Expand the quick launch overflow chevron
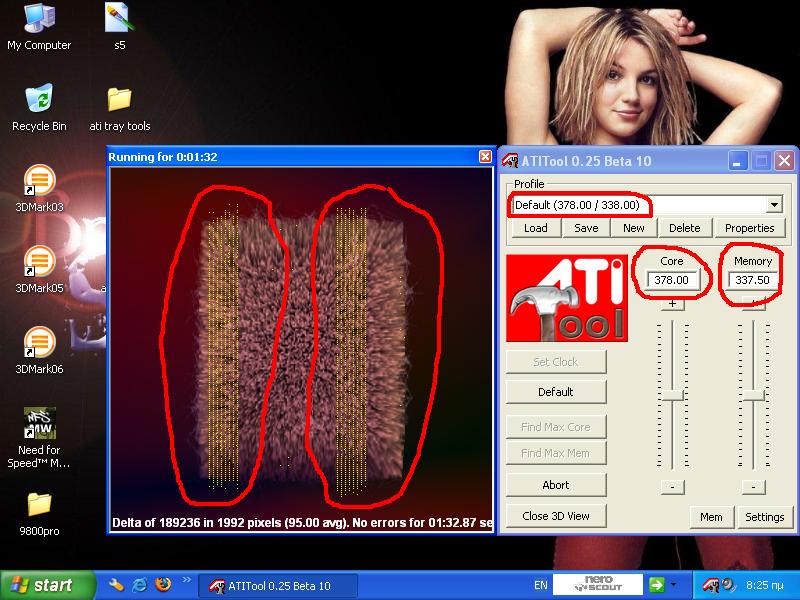This screenshot has width=800, height=600. coord(186,580)
